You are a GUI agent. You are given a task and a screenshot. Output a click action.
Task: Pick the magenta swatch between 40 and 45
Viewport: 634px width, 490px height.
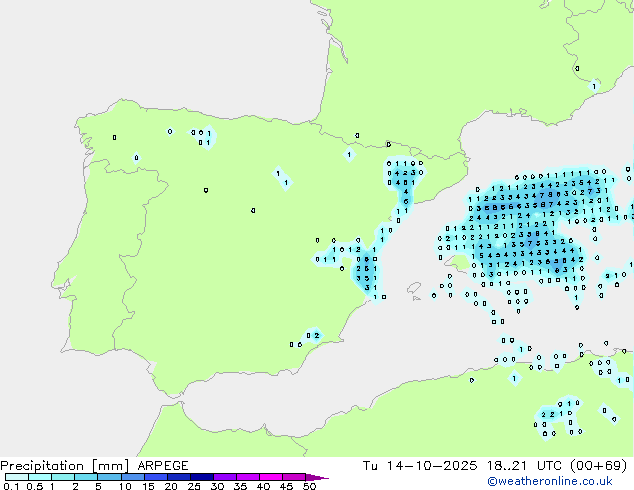[275, 478]
